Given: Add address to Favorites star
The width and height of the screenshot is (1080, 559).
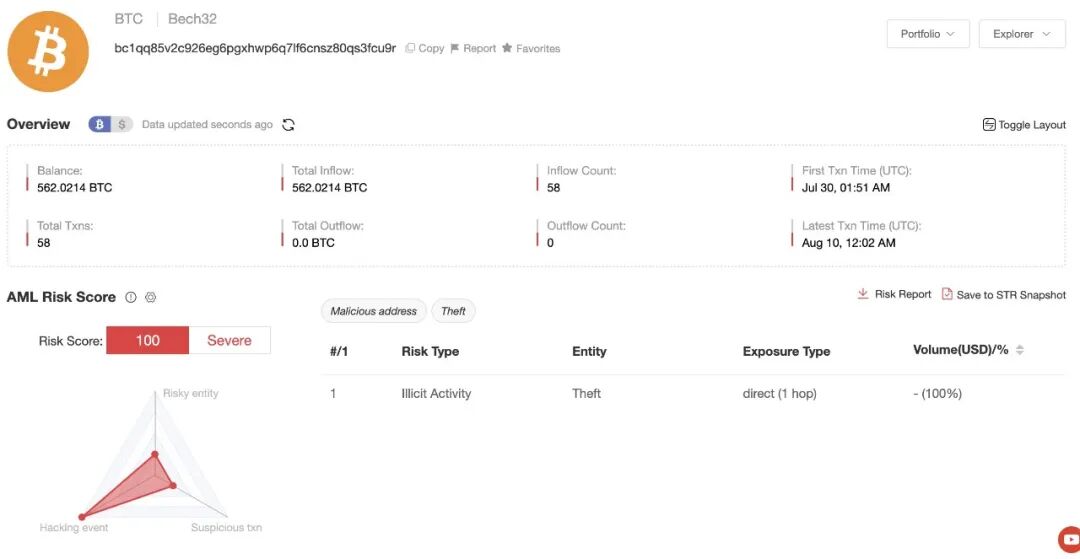Looking at the screenshot, I should (x=507, y=48).
